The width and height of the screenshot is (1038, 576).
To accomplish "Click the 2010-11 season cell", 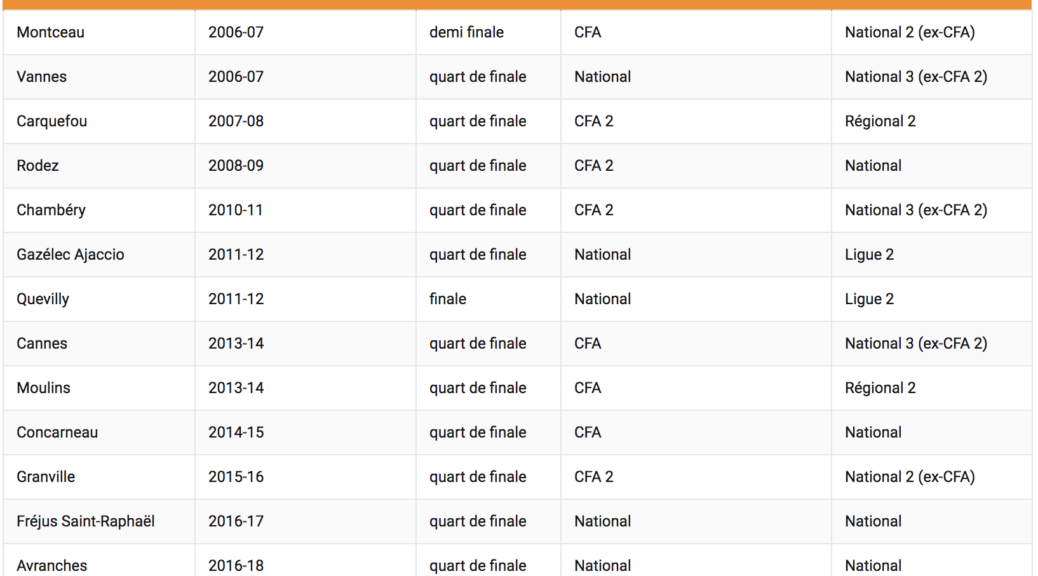I will point(236,211).
